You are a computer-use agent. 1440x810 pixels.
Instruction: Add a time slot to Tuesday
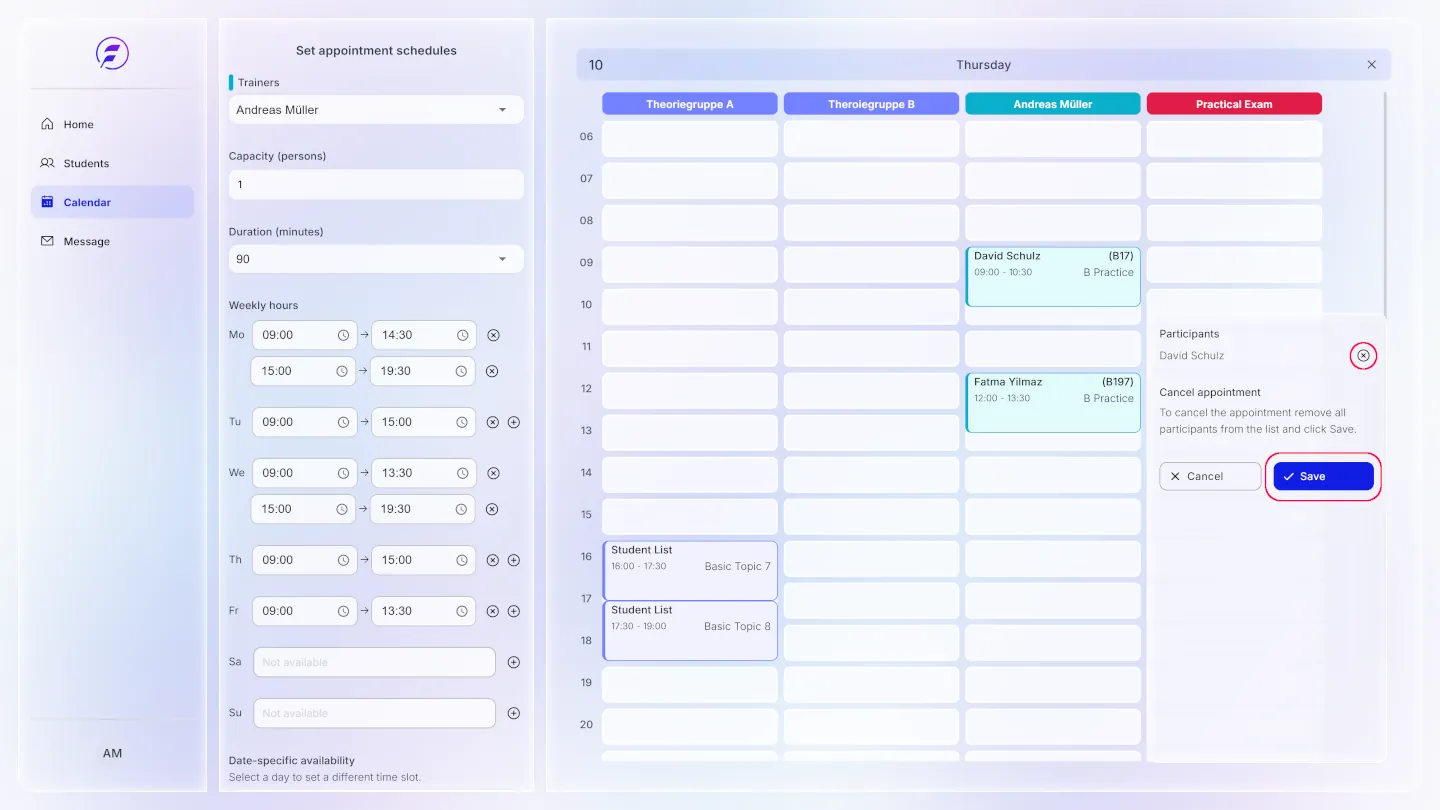(x=514, y=422)
